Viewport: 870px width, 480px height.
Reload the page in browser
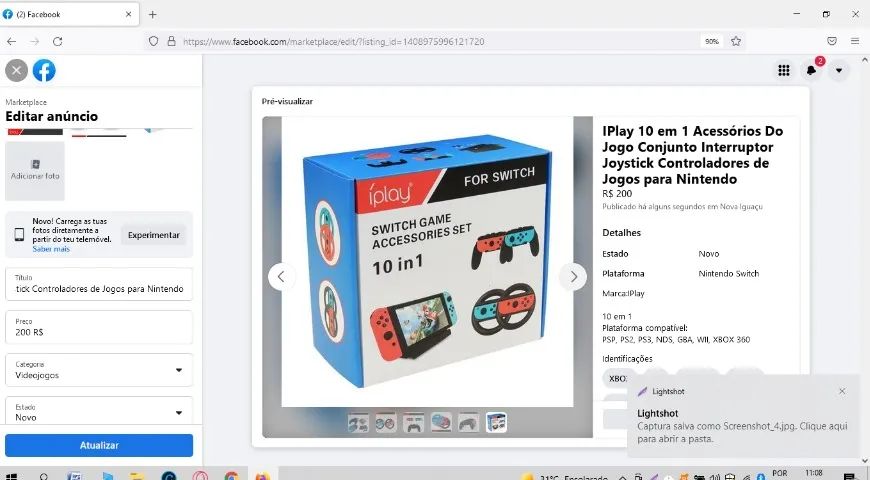(58, 41)
